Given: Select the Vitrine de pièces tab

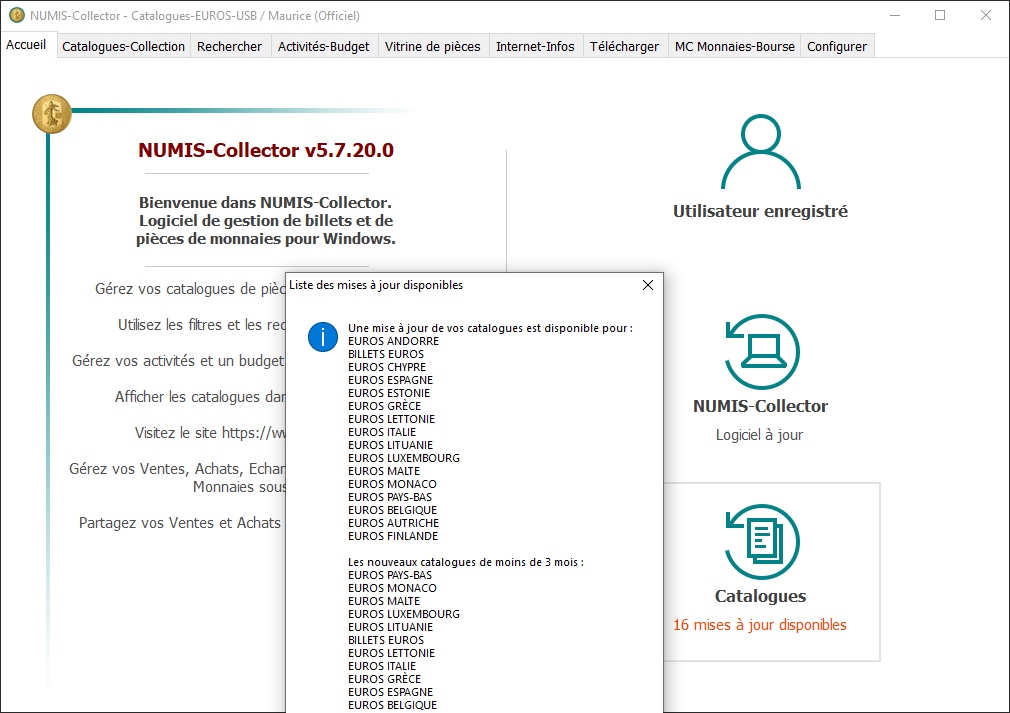Looking at the screenshot, I should click(x=432, y=46).
